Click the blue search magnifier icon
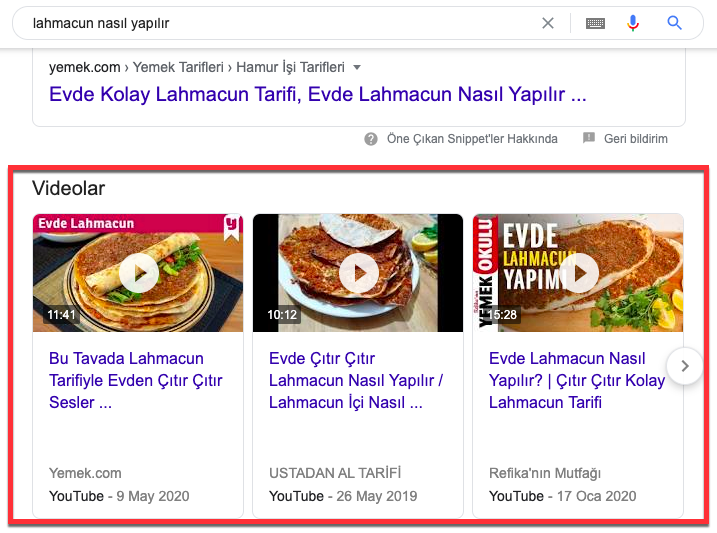 coord(674,23)
